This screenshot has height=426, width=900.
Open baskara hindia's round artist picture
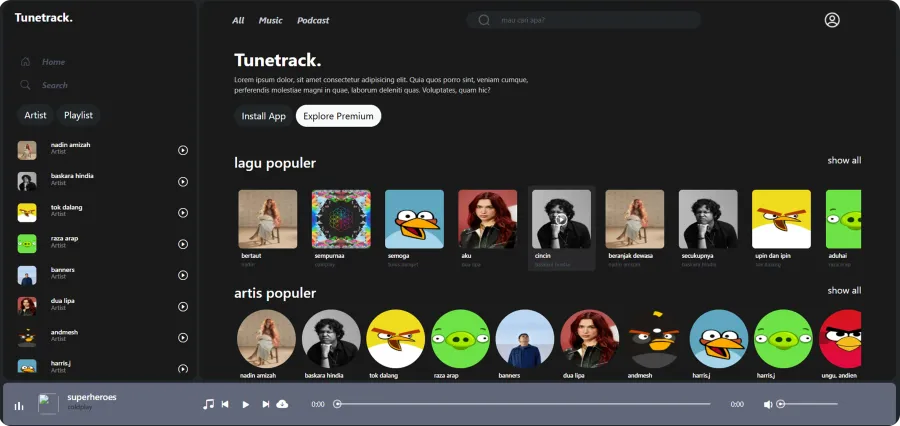331,339
